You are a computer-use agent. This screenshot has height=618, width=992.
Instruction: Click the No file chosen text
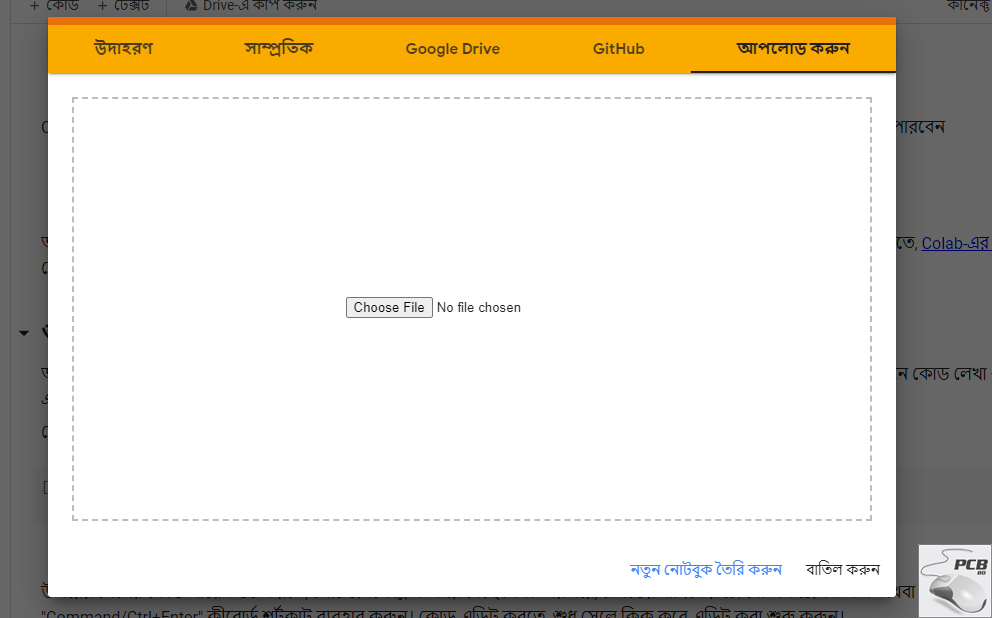[x=479, y=307]
